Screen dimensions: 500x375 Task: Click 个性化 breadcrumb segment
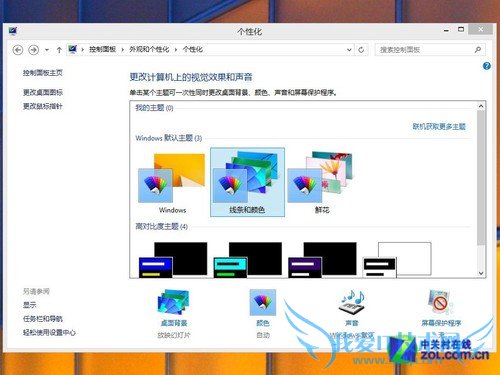(193, 49)
